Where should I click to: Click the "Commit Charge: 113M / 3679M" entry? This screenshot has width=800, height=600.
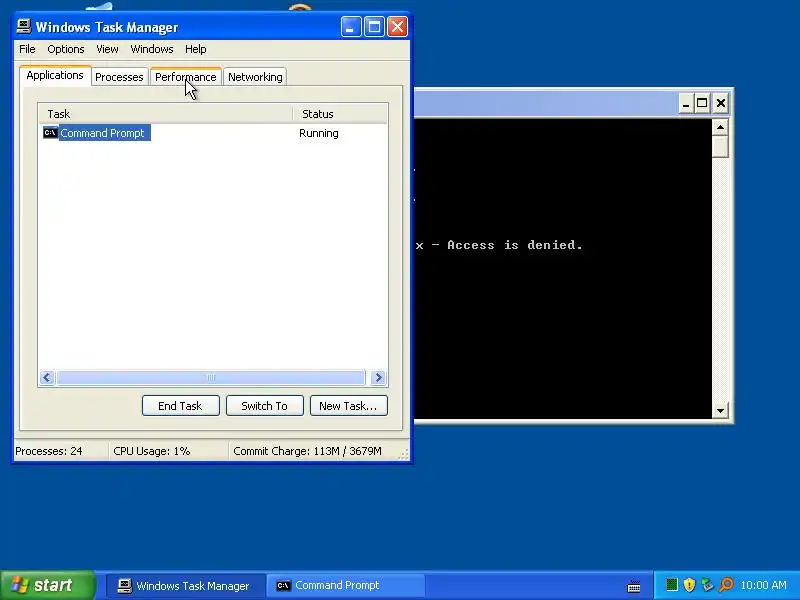coord(307,451)
